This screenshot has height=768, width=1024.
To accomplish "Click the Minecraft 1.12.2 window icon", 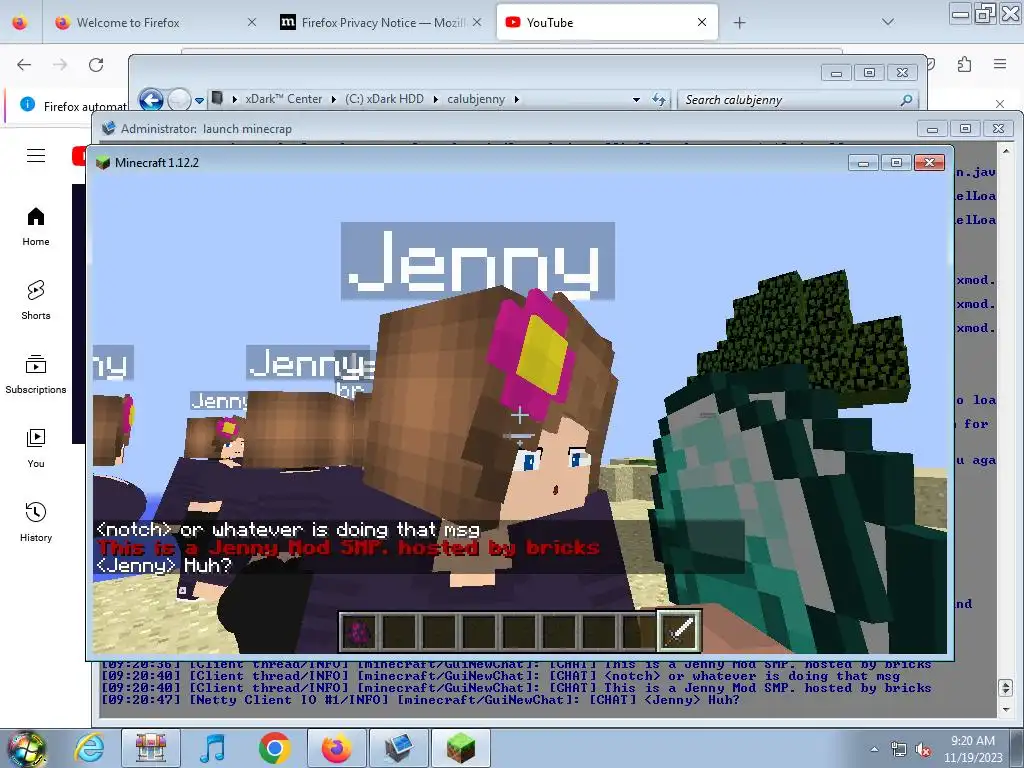I will tap(103, 163).
